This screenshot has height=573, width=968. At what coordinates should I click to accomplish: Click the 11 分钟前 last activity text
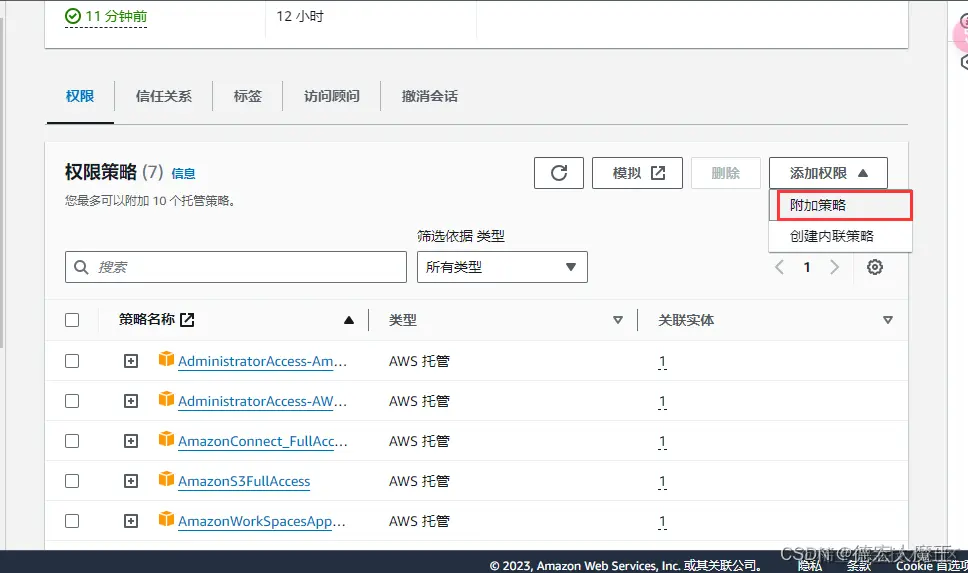click(116, 16)
